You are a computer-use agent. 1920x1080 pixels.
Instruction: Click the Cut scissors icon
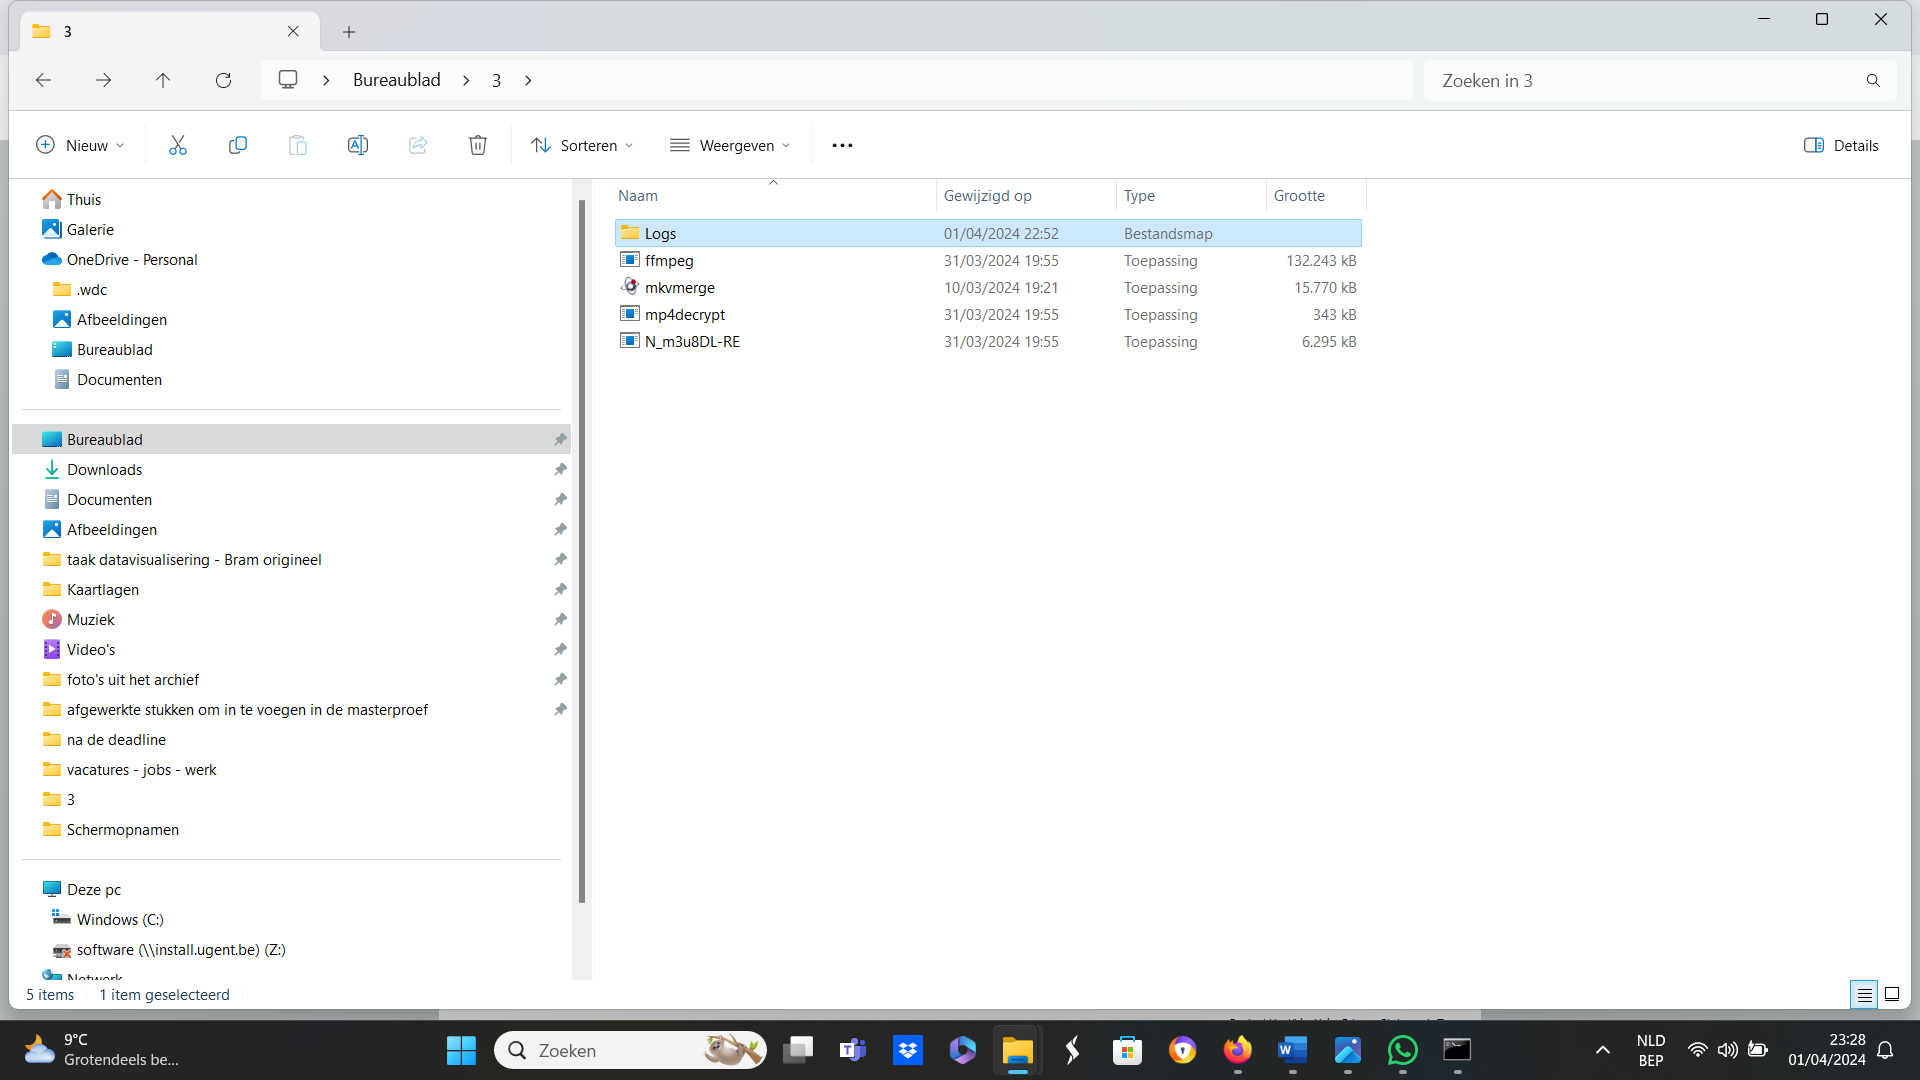(x=178, y=145)
